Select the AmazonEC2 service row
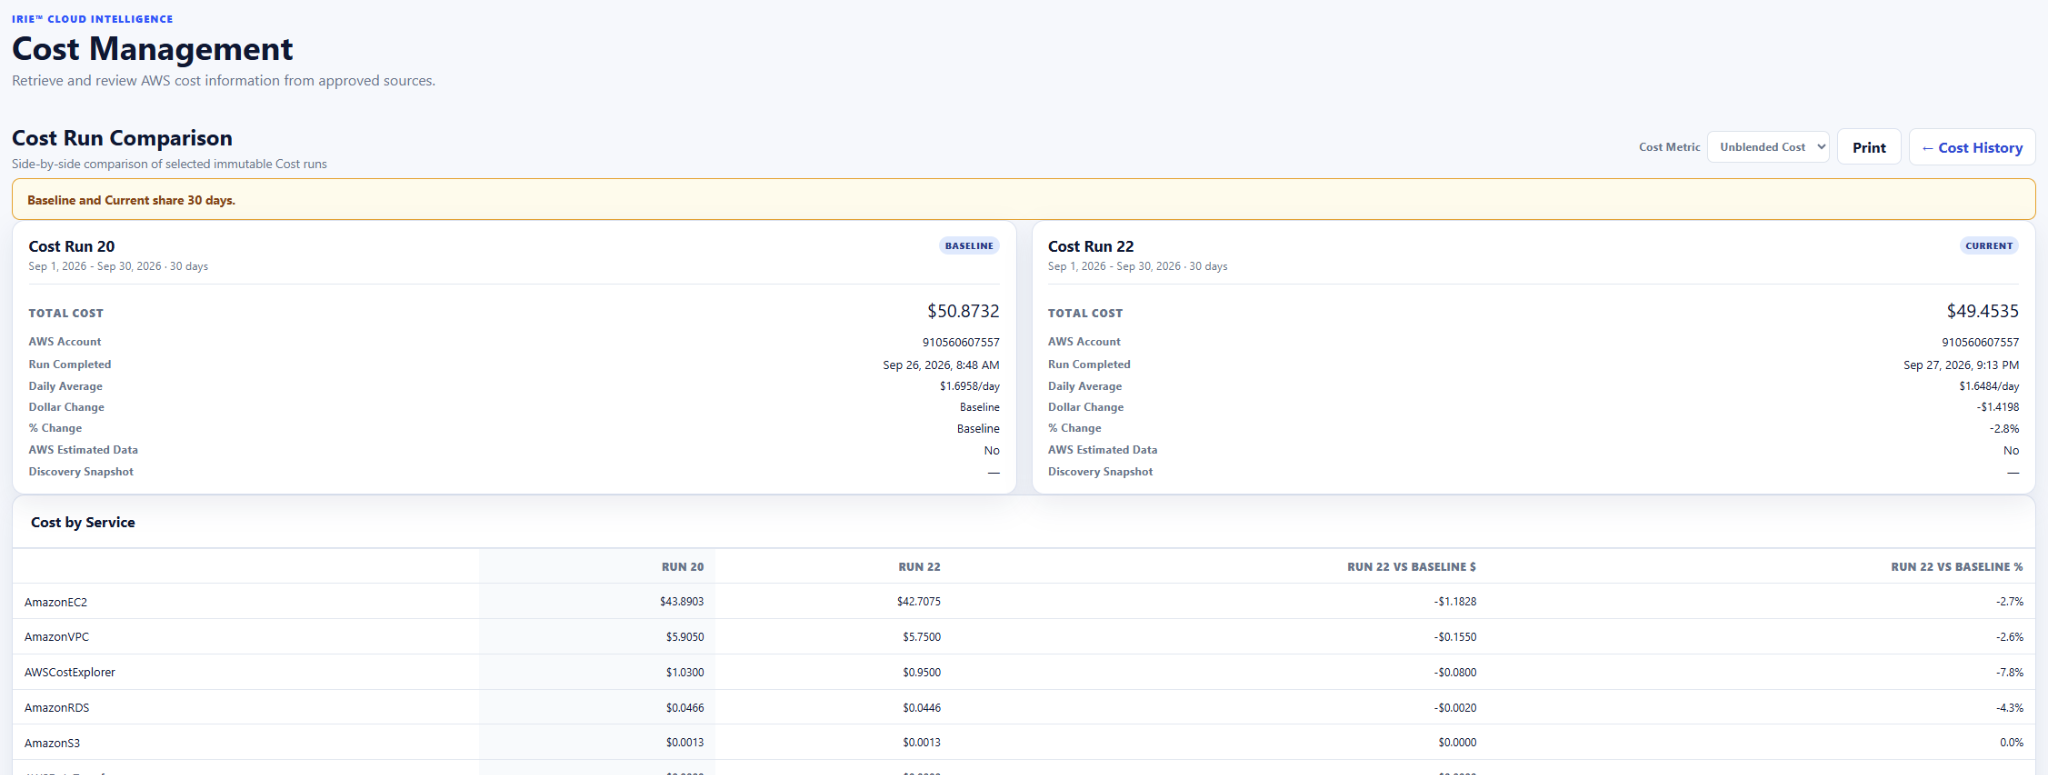Screen dimensions: 2048x775 tap(1024, 602)
